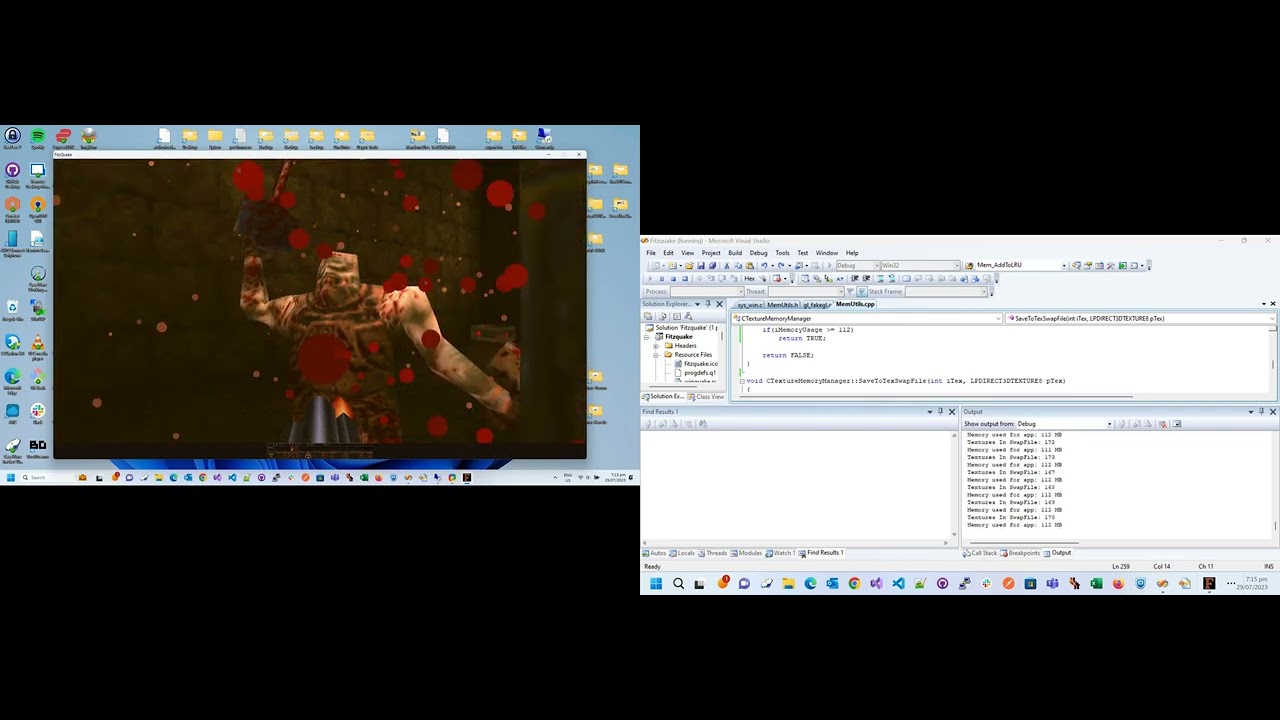
Task: Click the Toggle Word Wrap icon in Output
Action: coord(1177,424)
